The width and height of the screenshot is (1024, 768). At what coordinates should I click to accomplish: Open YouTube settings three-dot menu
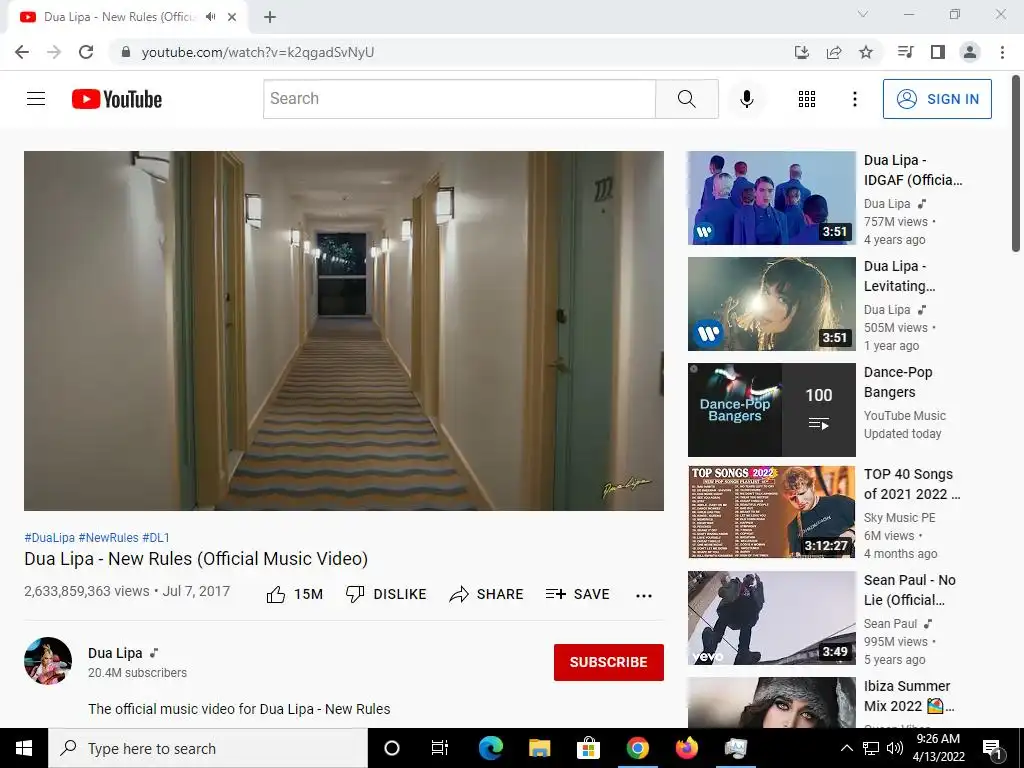pos(855,99)
